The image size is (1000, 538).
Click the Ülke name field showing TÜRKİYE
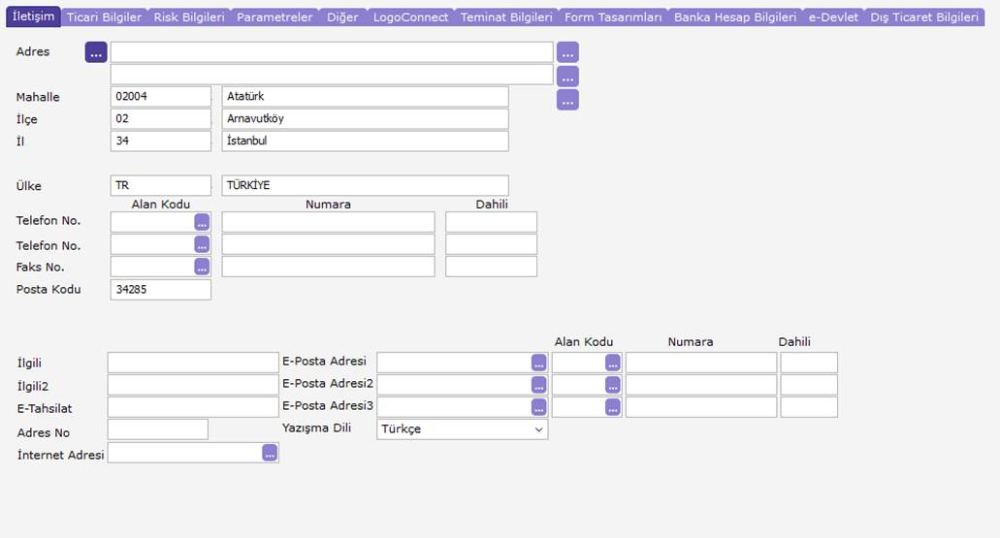tap(365, 185)
